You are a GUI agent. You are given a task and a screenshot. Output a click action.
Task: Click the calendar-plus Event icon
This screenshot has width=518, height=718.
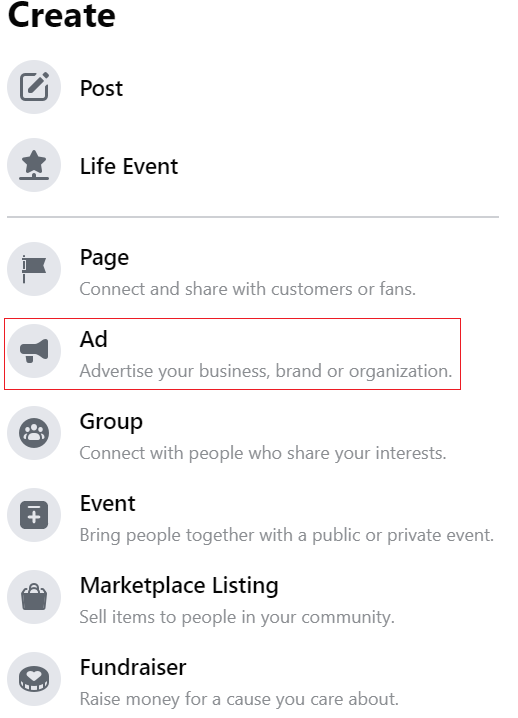tap(34, 515)
